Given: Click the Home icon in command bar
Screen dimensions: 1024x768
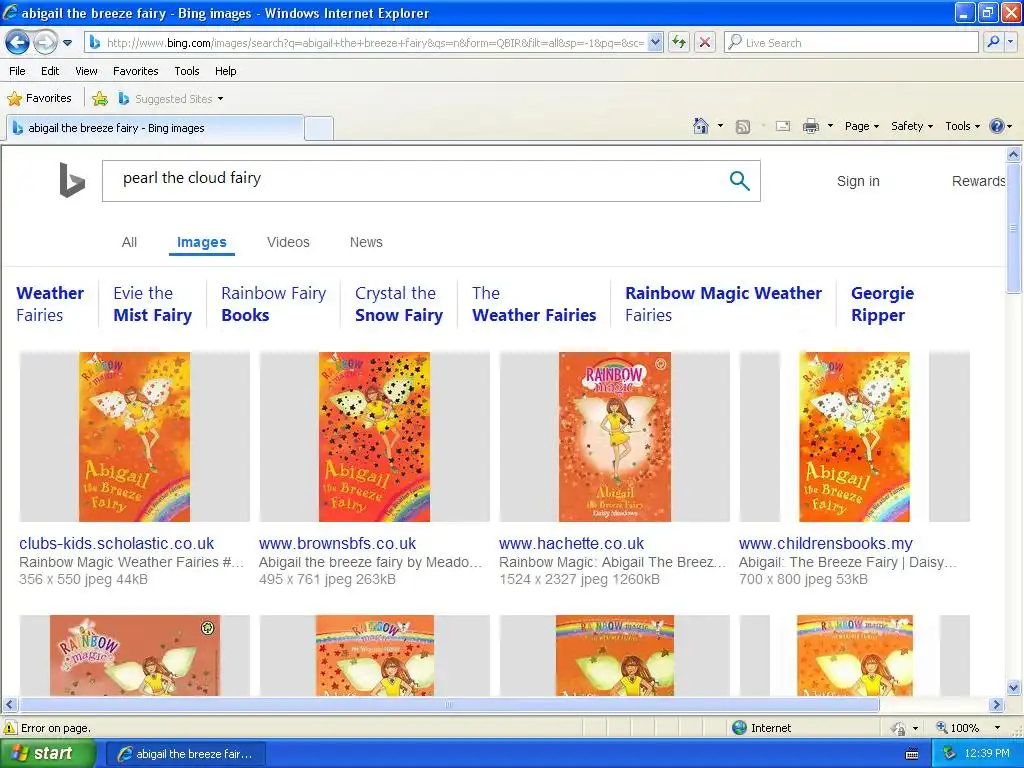Looking at the screenshot, I should (701, 126).
